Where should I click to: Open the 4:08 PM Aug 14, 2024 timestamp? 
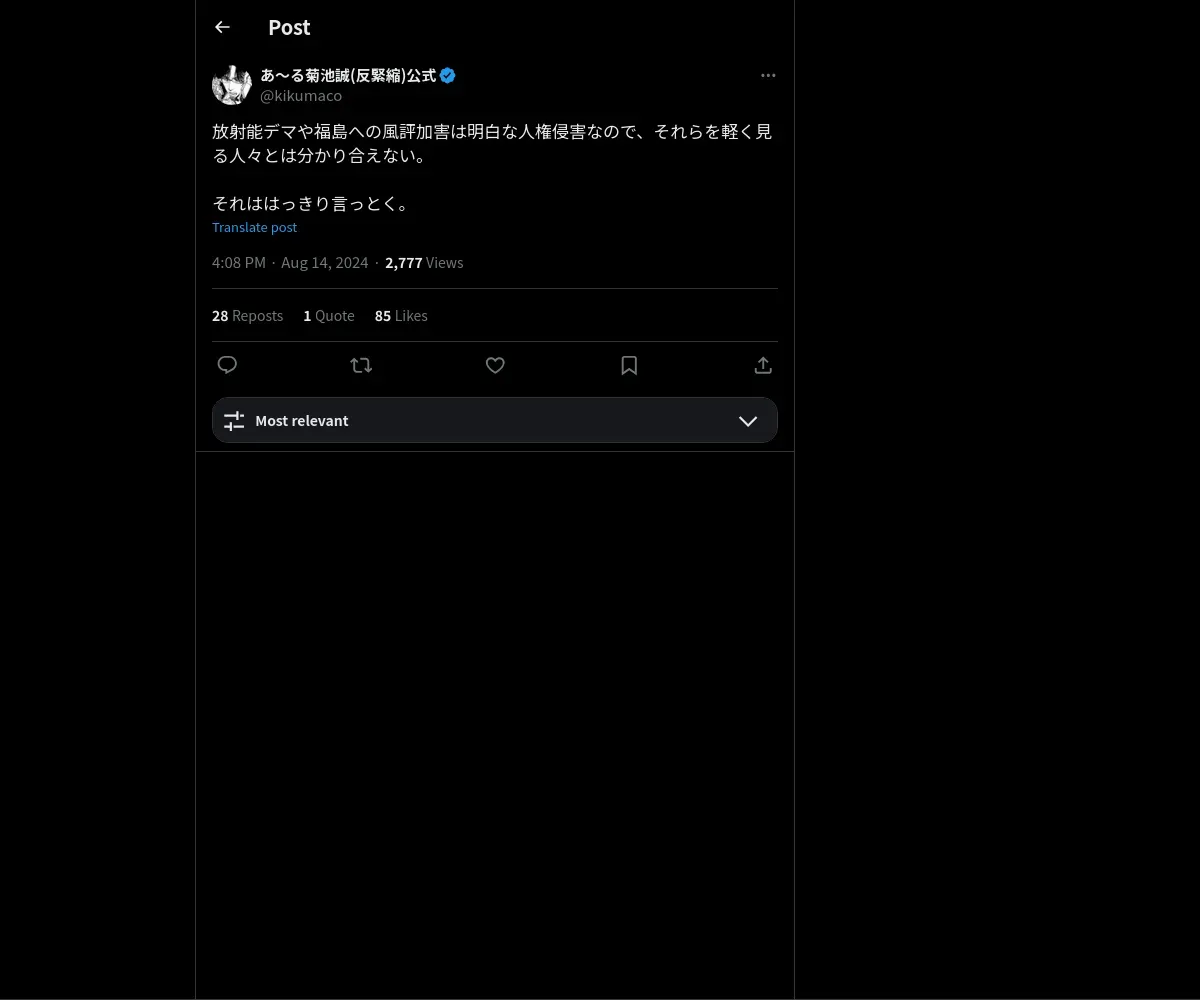pyautogui.click(x=290, y=262)
